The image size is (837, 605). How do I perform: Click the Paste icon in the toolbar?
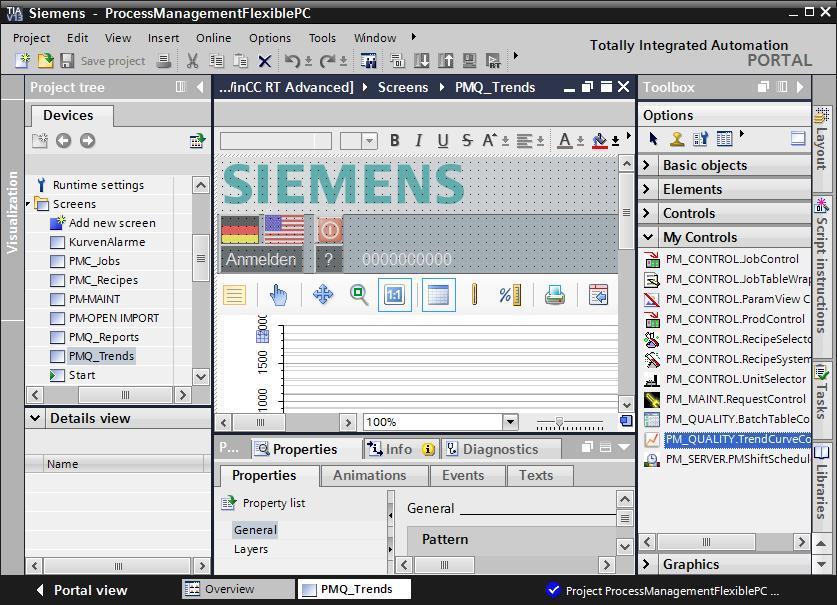tap(241, 61)
